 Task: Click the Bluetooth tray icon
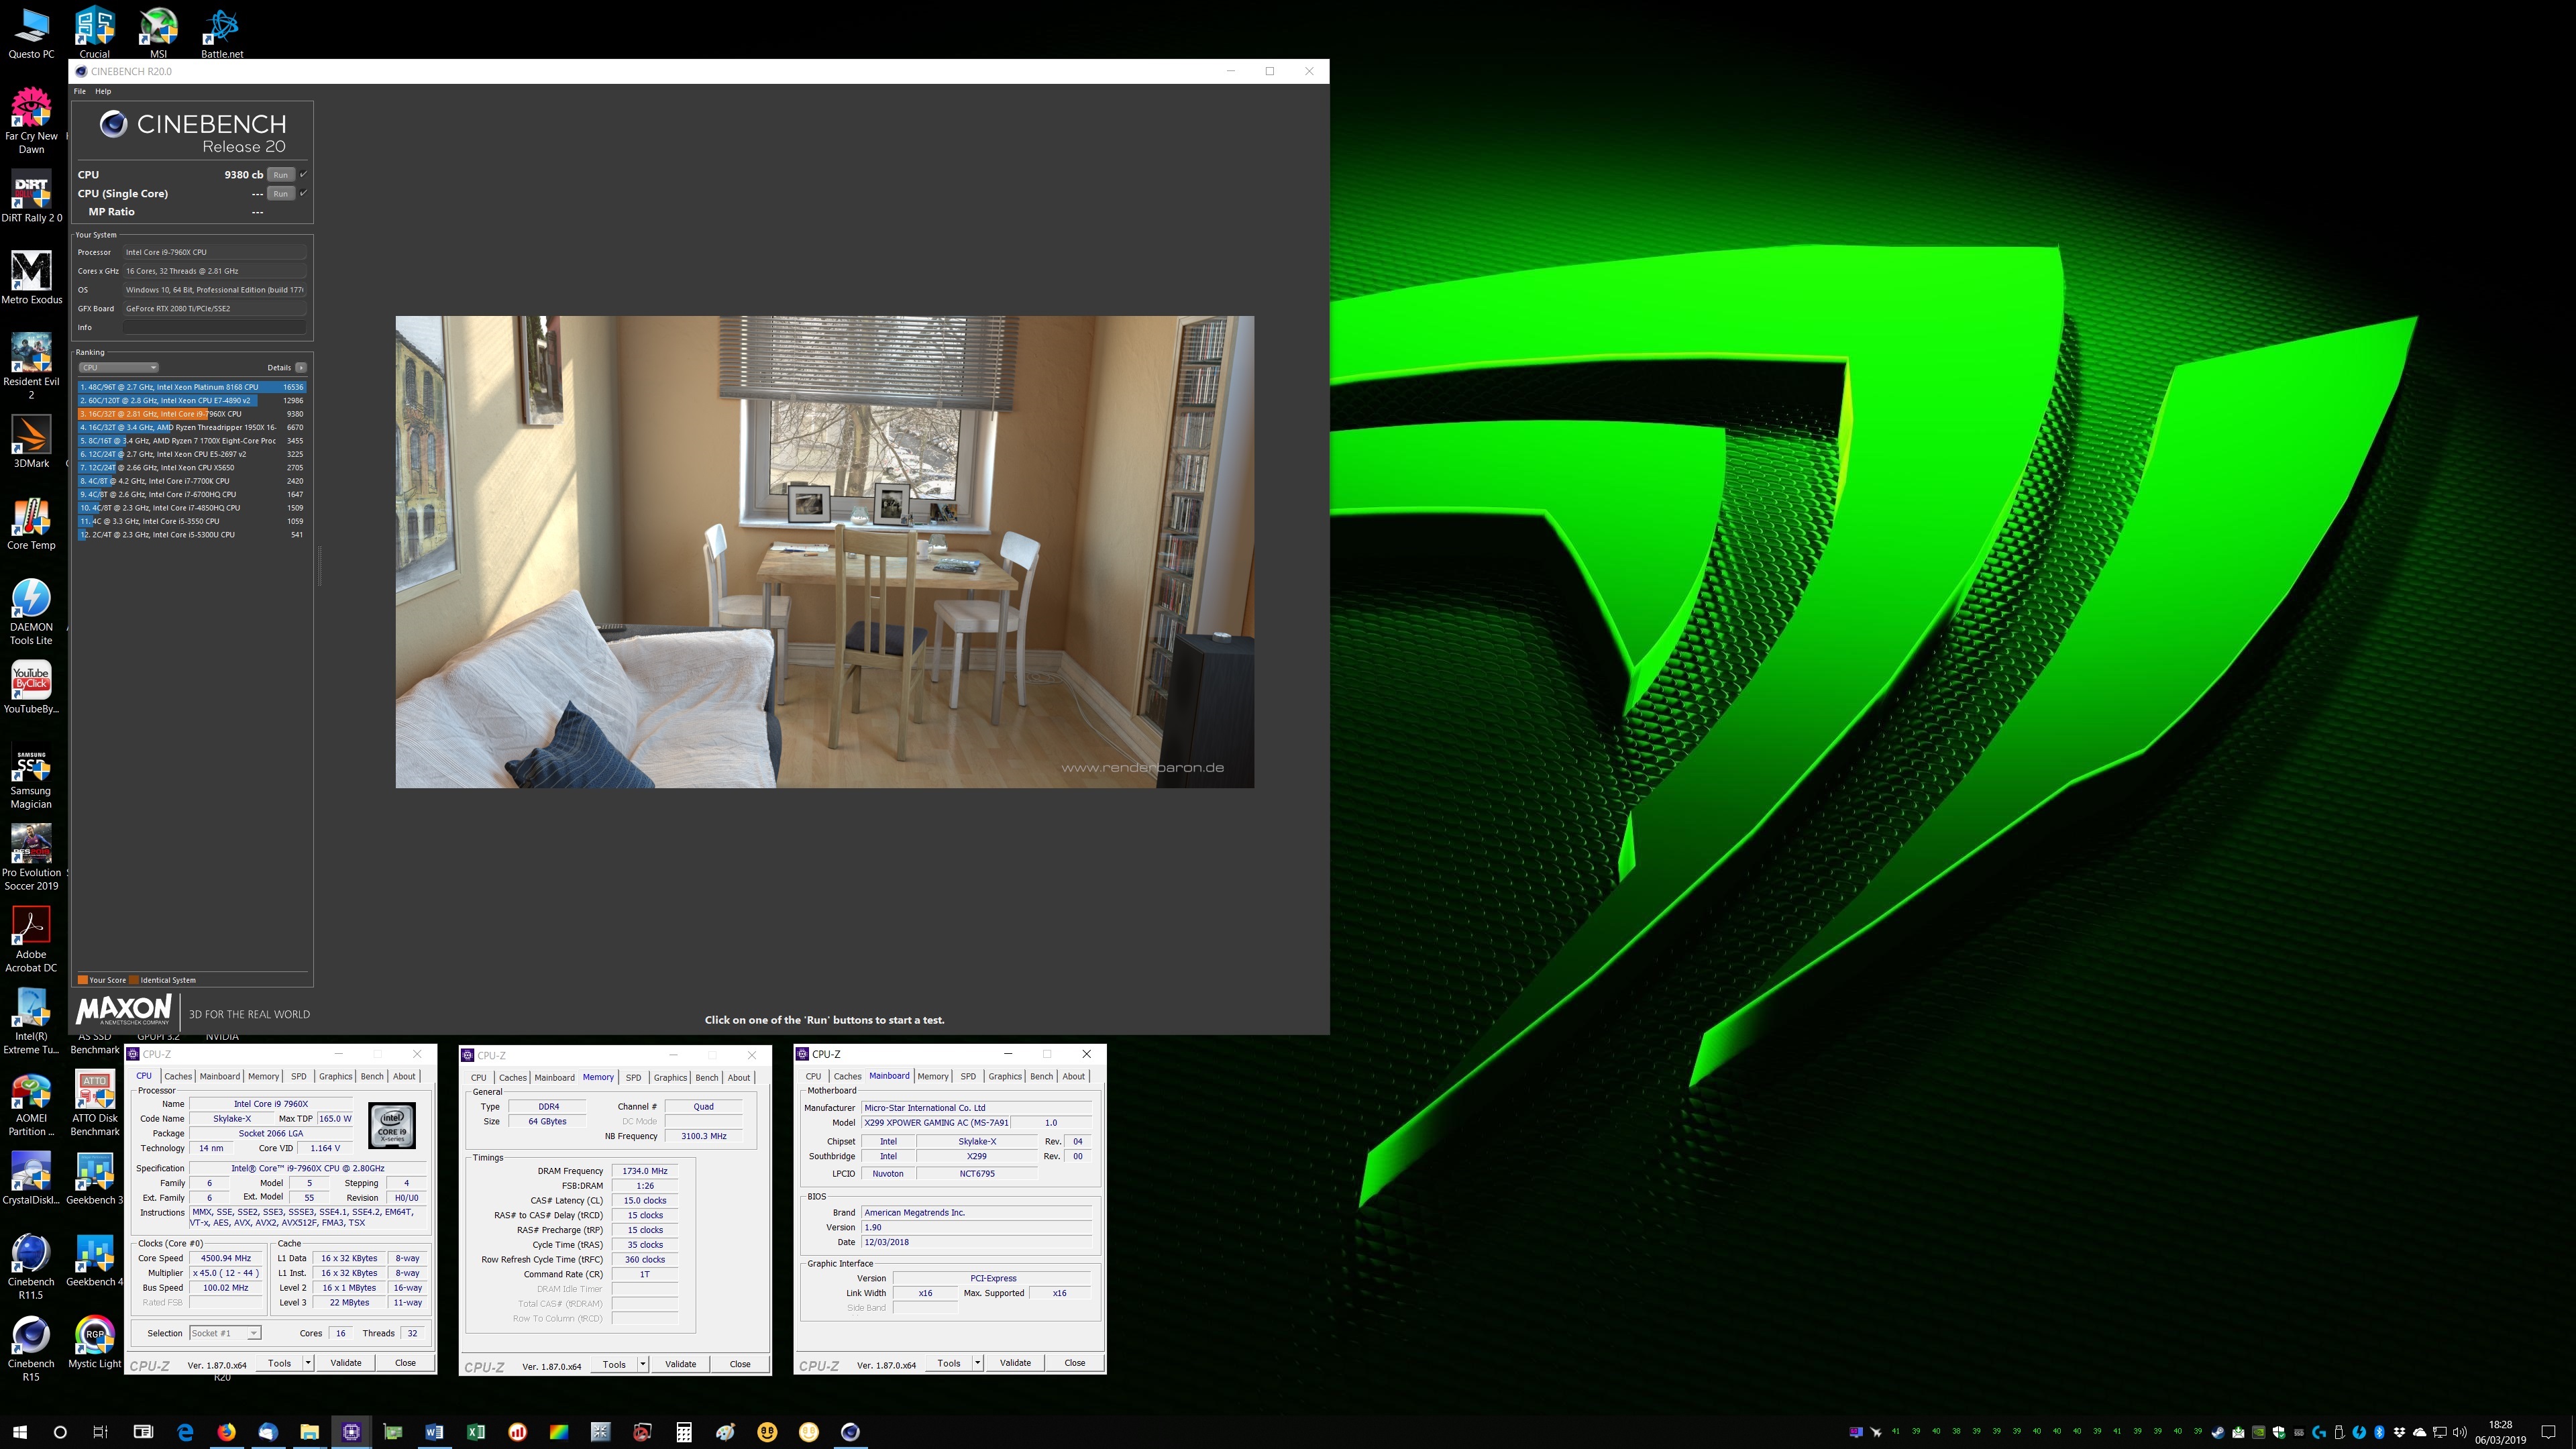[x=2380, y=1432]
